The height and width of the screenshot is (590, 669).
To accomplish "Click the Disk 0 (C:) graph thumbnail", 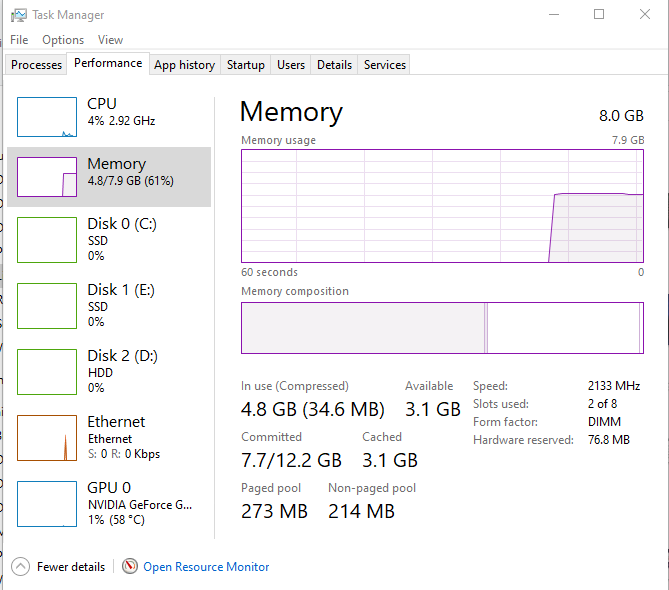I will [x=47, y=240].
